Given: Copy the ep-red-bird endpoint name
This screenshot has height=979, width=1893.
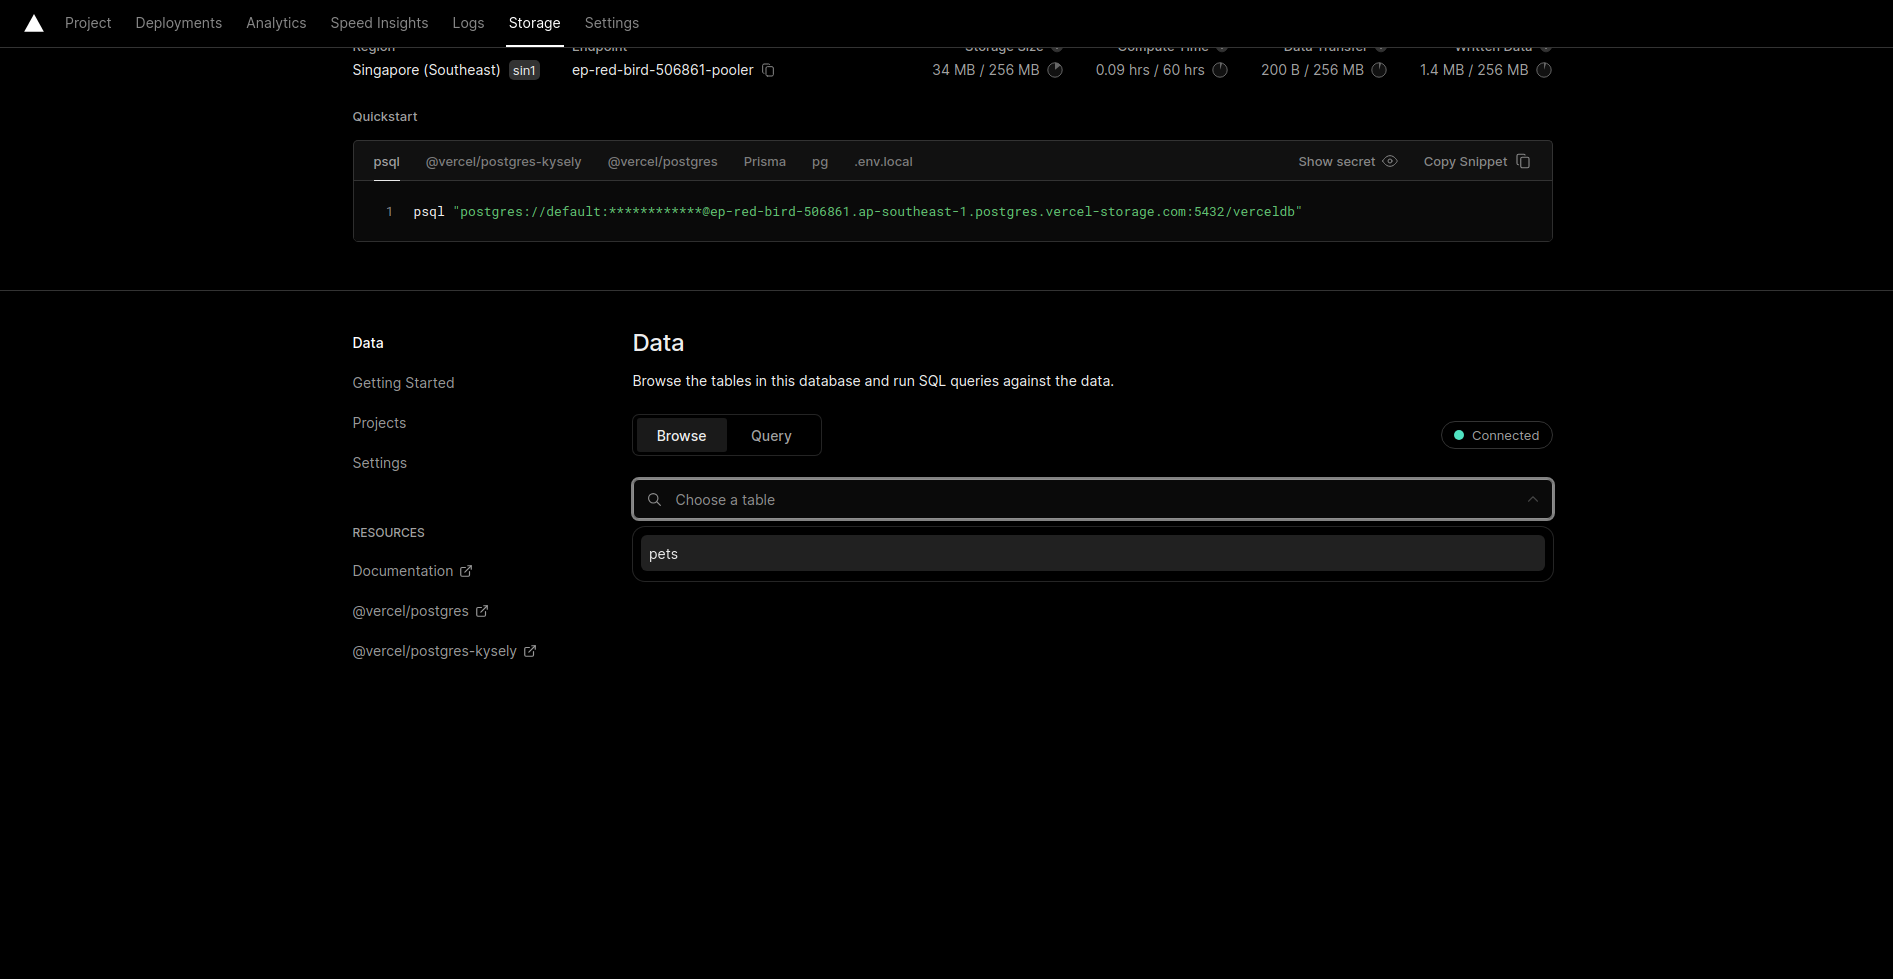Looking at the screenshot, I should point(768,70).
